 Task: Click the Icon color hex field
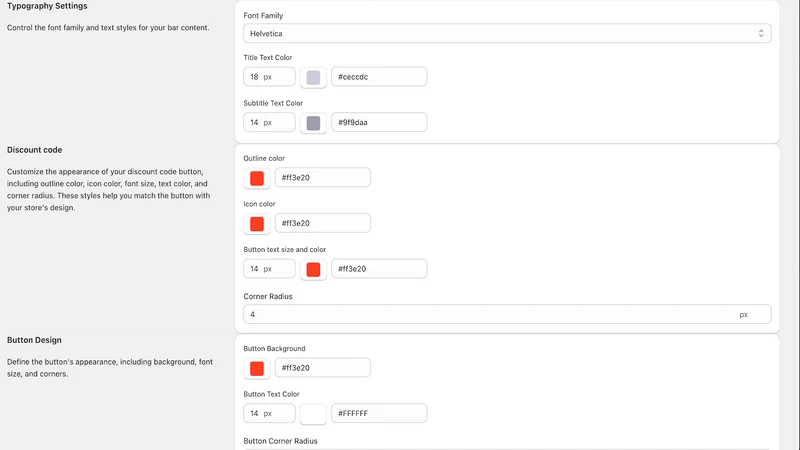(x=323, y=223)
